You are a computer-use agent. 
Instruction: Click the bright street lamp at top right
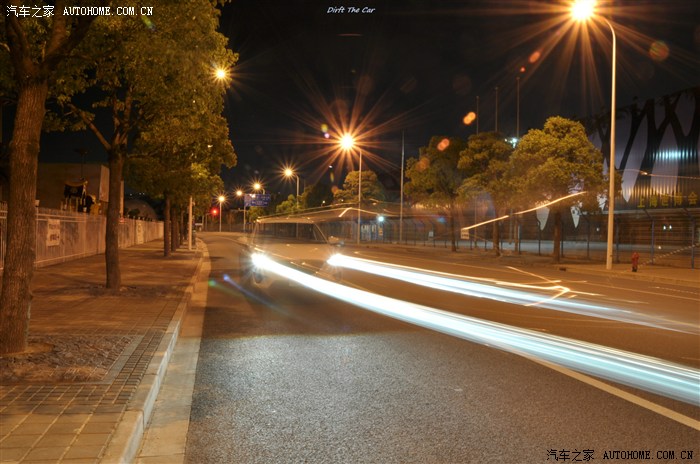point(582,11)
